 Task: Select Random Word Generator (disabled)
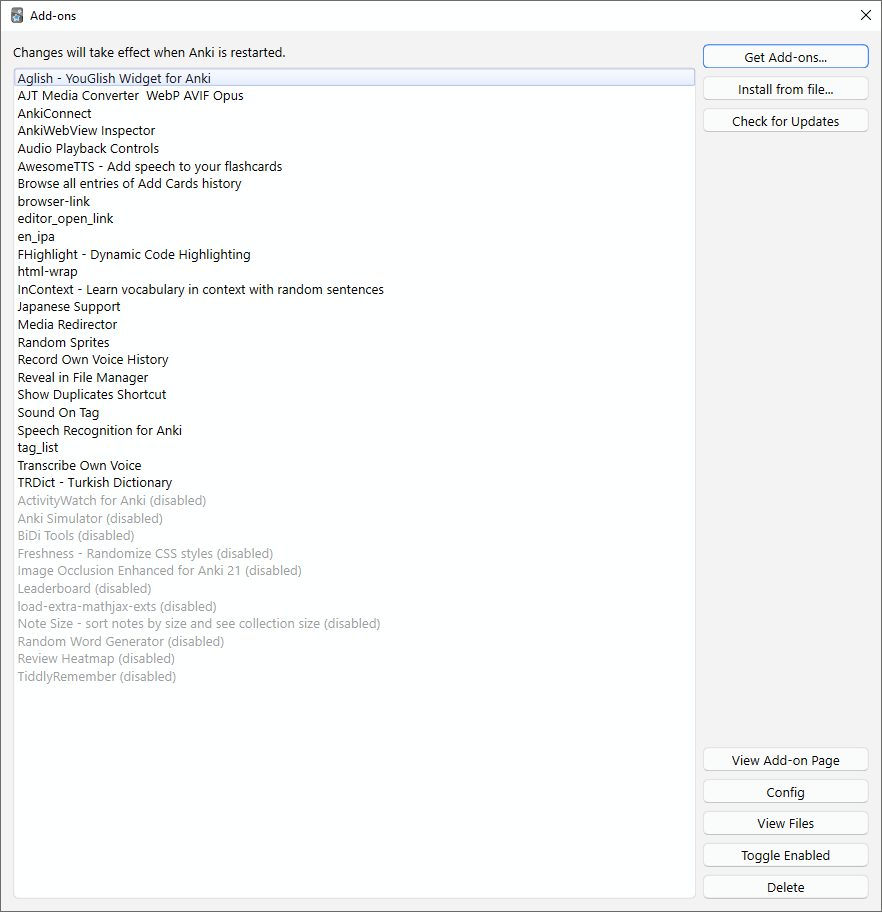coord(354,642)
